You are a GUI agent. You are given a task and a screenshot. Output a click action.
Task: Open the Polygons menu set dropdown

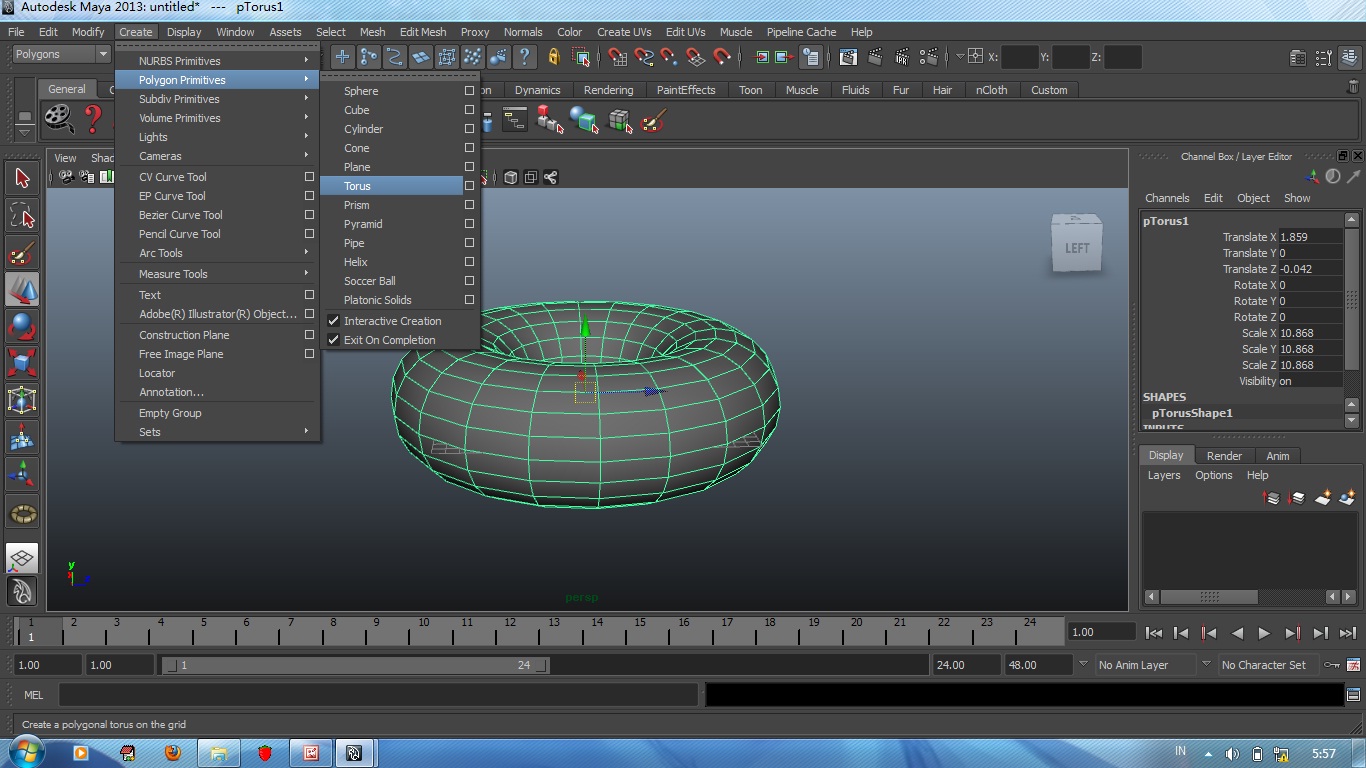tap(60, 54)
